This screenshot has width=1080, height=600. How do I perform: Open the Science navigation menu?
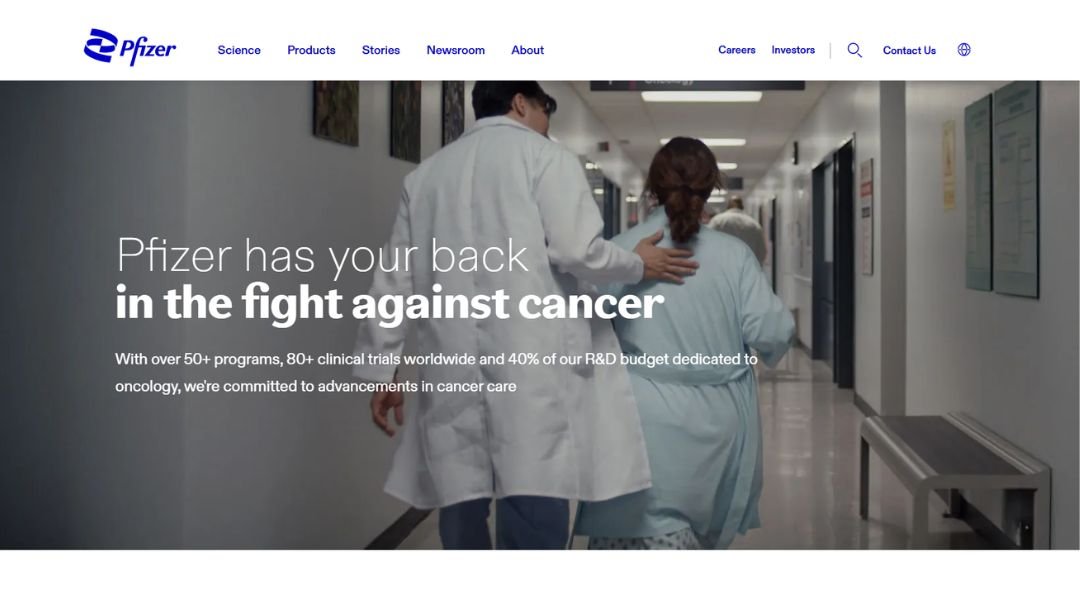tap(239, 50)
